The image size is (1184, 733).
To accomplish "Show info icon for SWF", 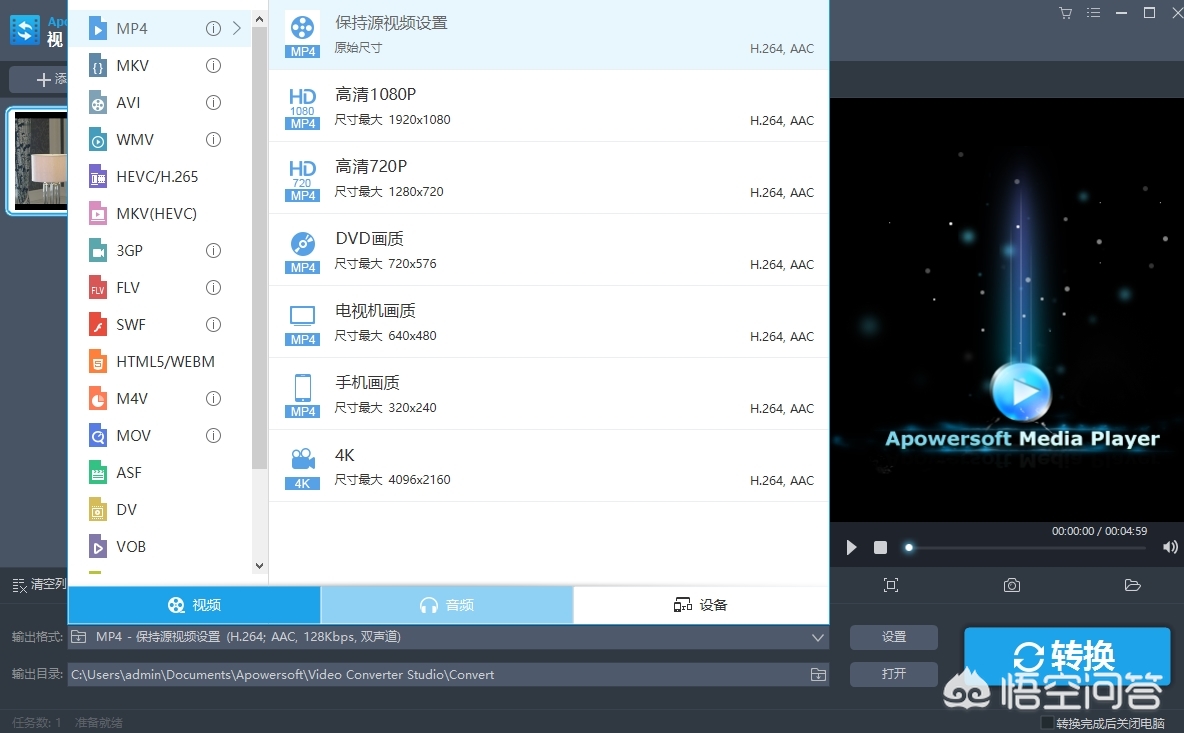I will point(214,325).
